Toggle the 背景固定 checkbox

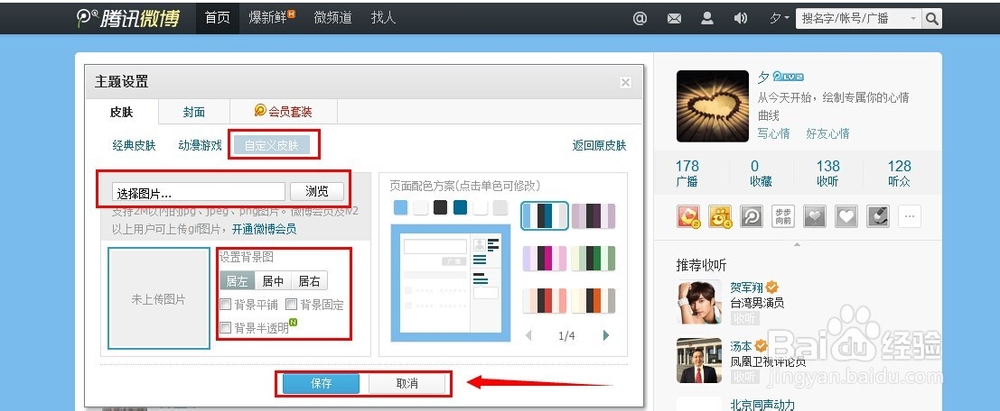pyautogui.click(x=291, y=304)
